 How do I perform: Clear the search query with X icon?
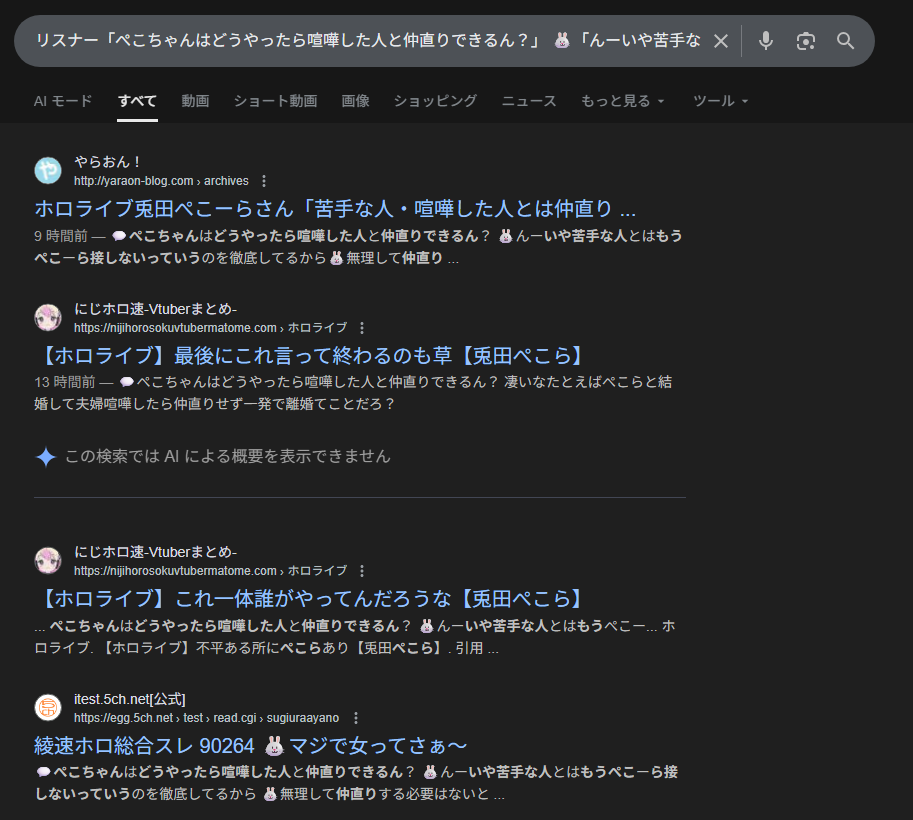click(x=720, y=41)
